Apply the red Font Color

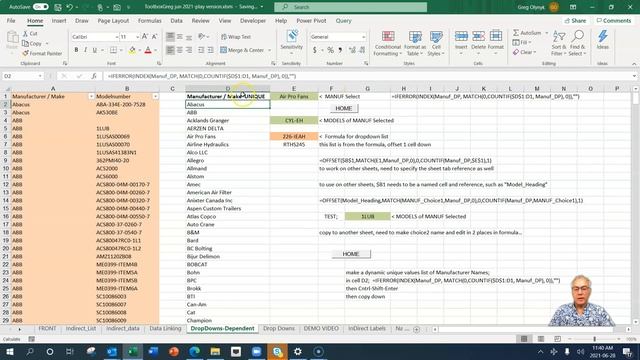(148, 50)
